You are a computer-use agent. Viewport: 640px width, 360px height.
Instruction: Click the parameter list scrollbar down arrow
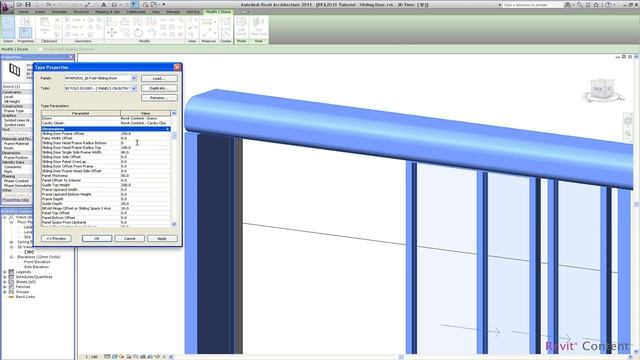[174, 224]
